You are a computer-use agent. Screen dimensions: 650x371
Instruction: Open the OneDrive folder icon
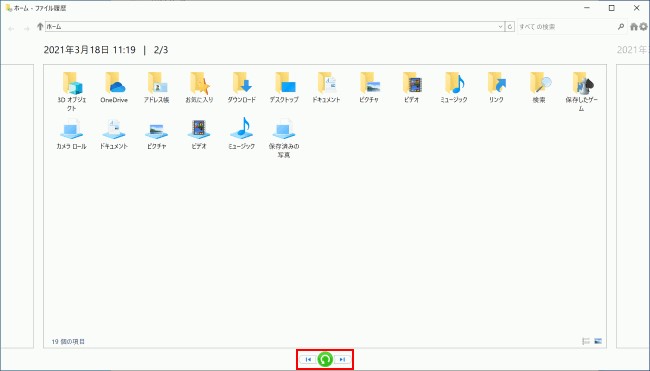[x=114, y=87]
